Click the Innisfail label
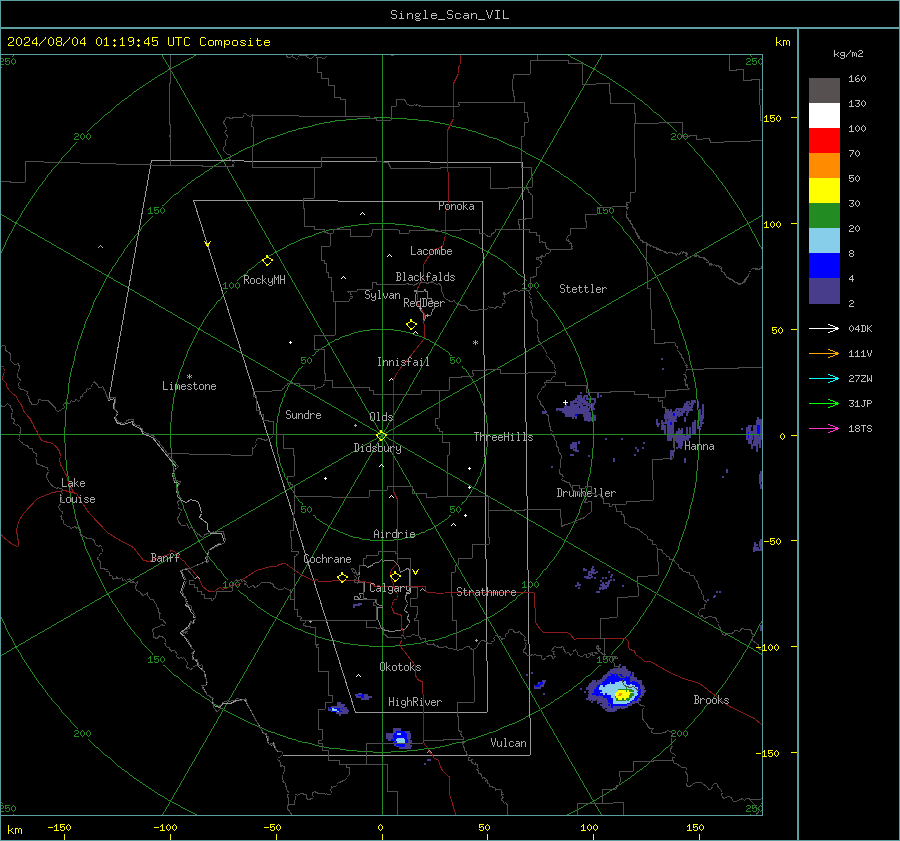This screenshot has width=900, height=841. click(403, 362)
